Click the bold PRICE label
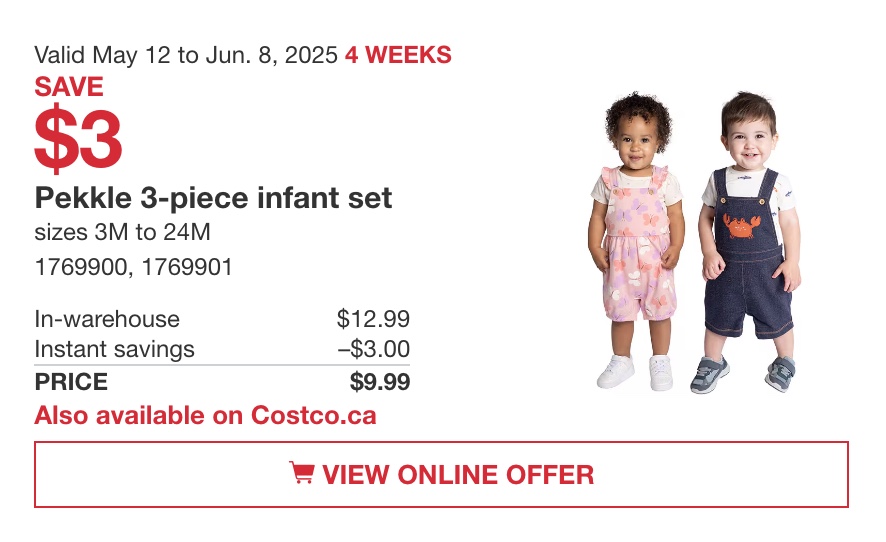 click(x=71, y=381)
